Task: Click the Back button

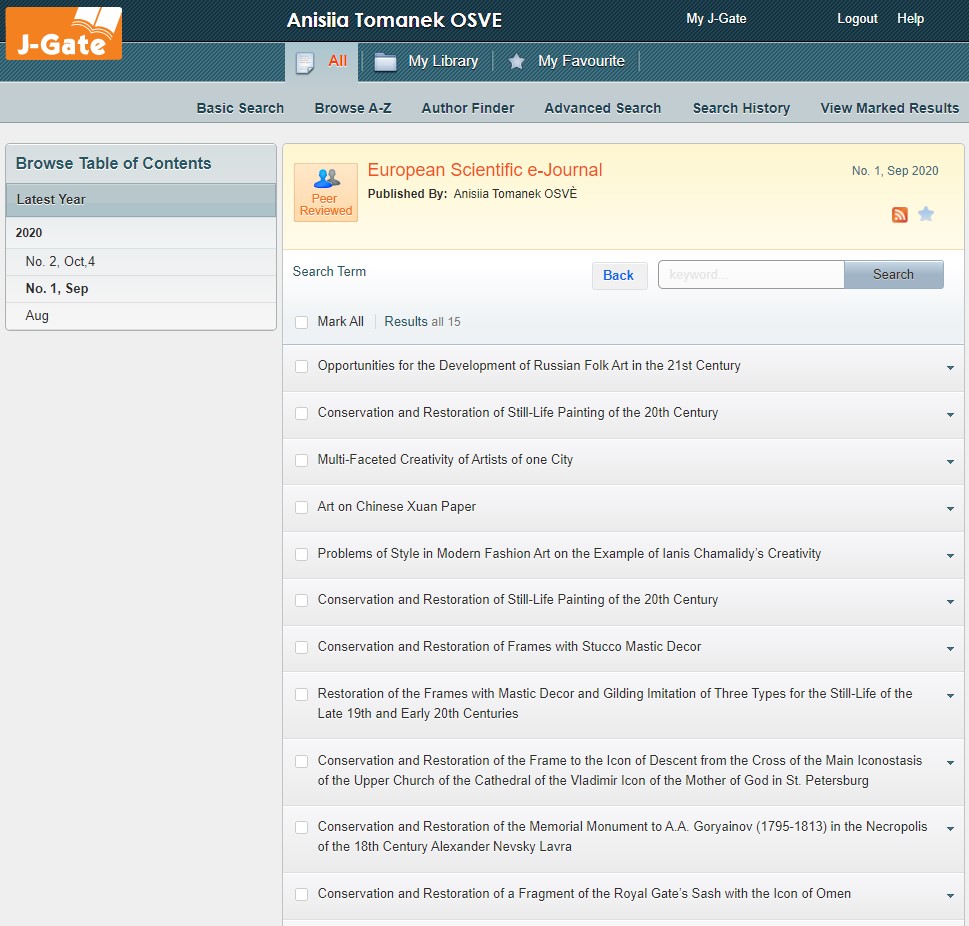Action: (619, 275)
